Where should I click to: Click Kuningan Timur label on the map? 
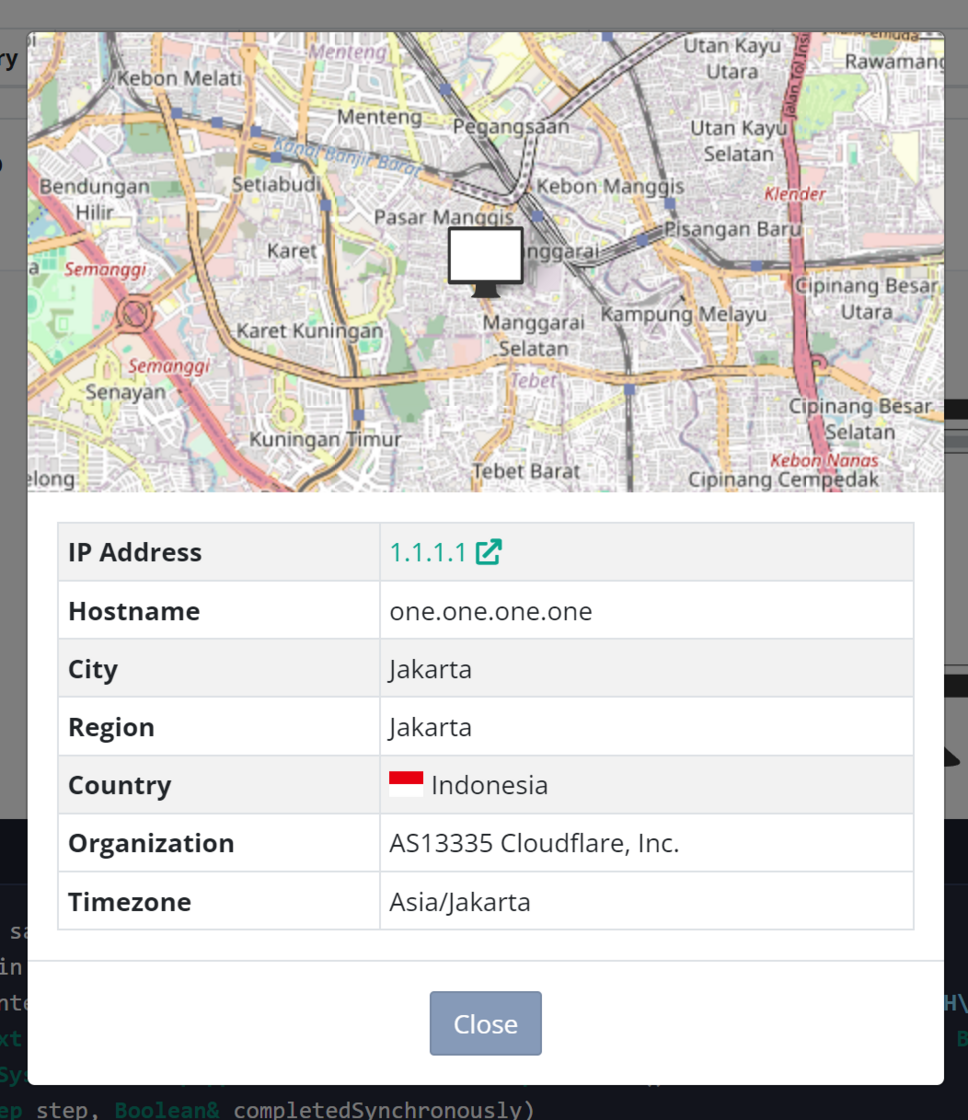click(x=325, y=439)
